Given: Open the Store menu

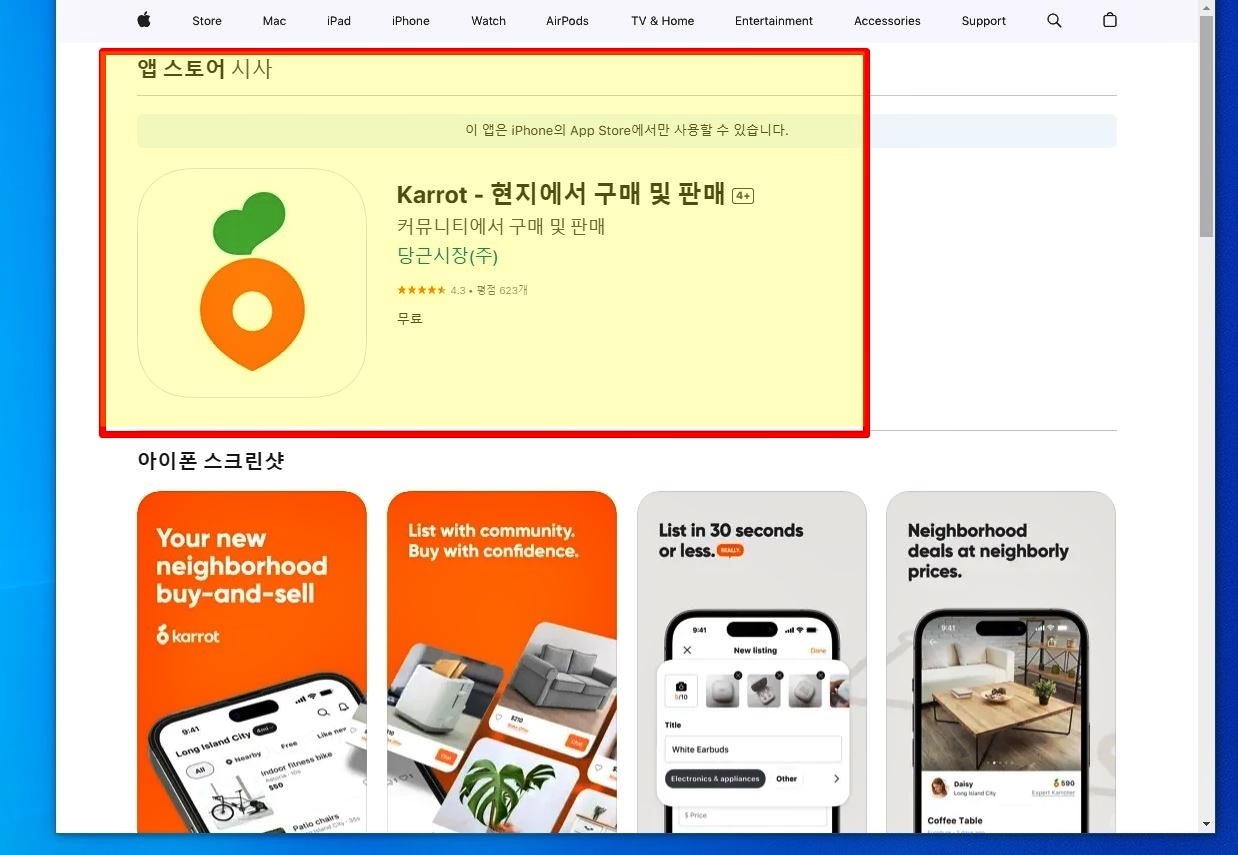Looking at the screenshot, I should tap(207, 21).
